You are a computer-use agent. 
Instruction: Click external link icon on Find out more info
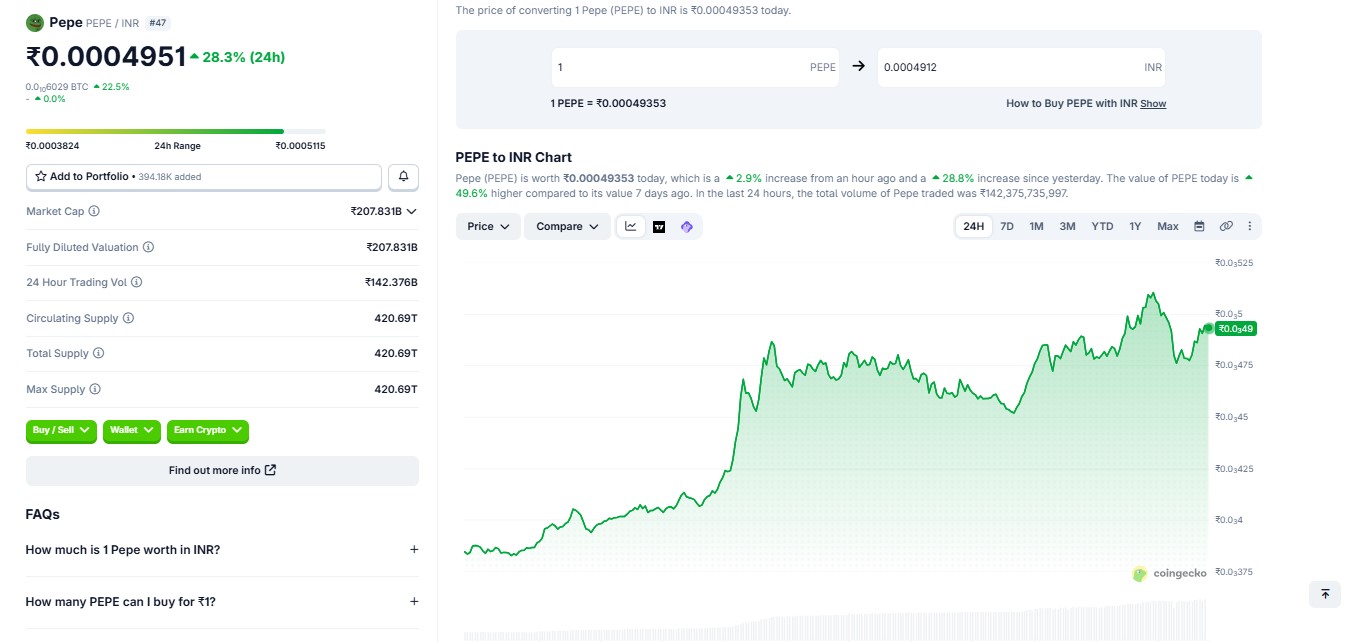pyautogui.click(x=270, y=470)
